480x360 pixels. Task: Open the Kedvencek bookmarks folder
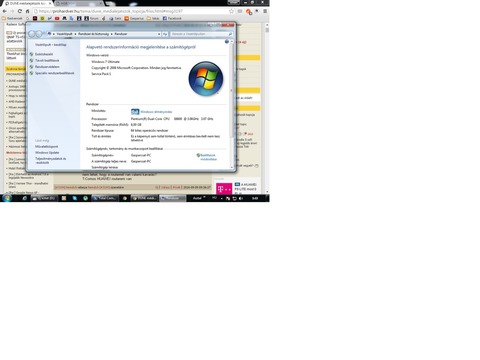point(12,18)
